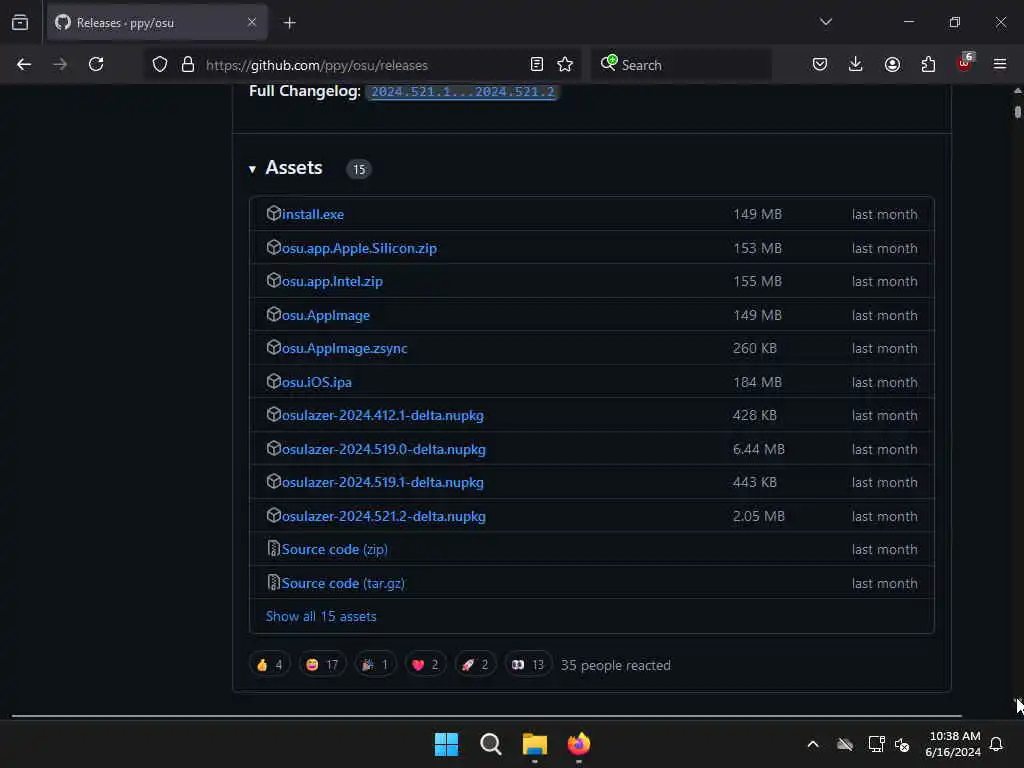Go back with the browser back arrow
Viewport: 1024px width, 768px height.
(24, 65)
